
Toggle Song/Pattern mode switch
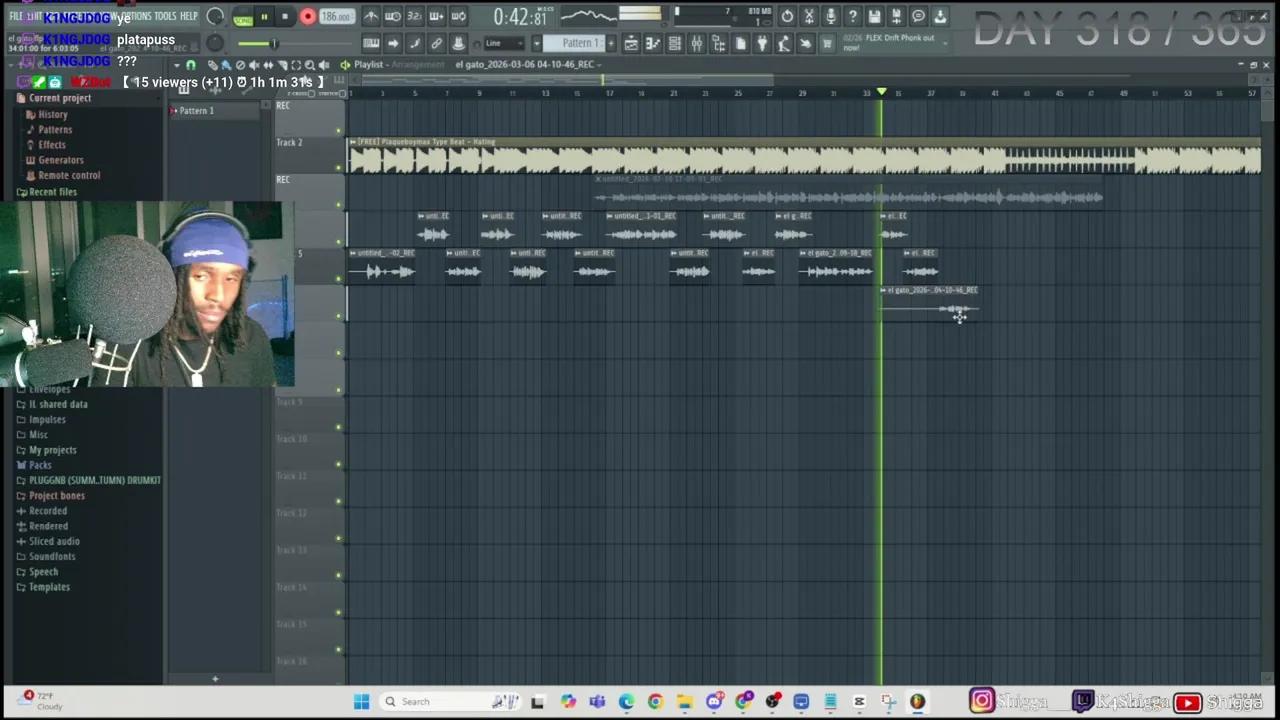[x=243, y=18]
